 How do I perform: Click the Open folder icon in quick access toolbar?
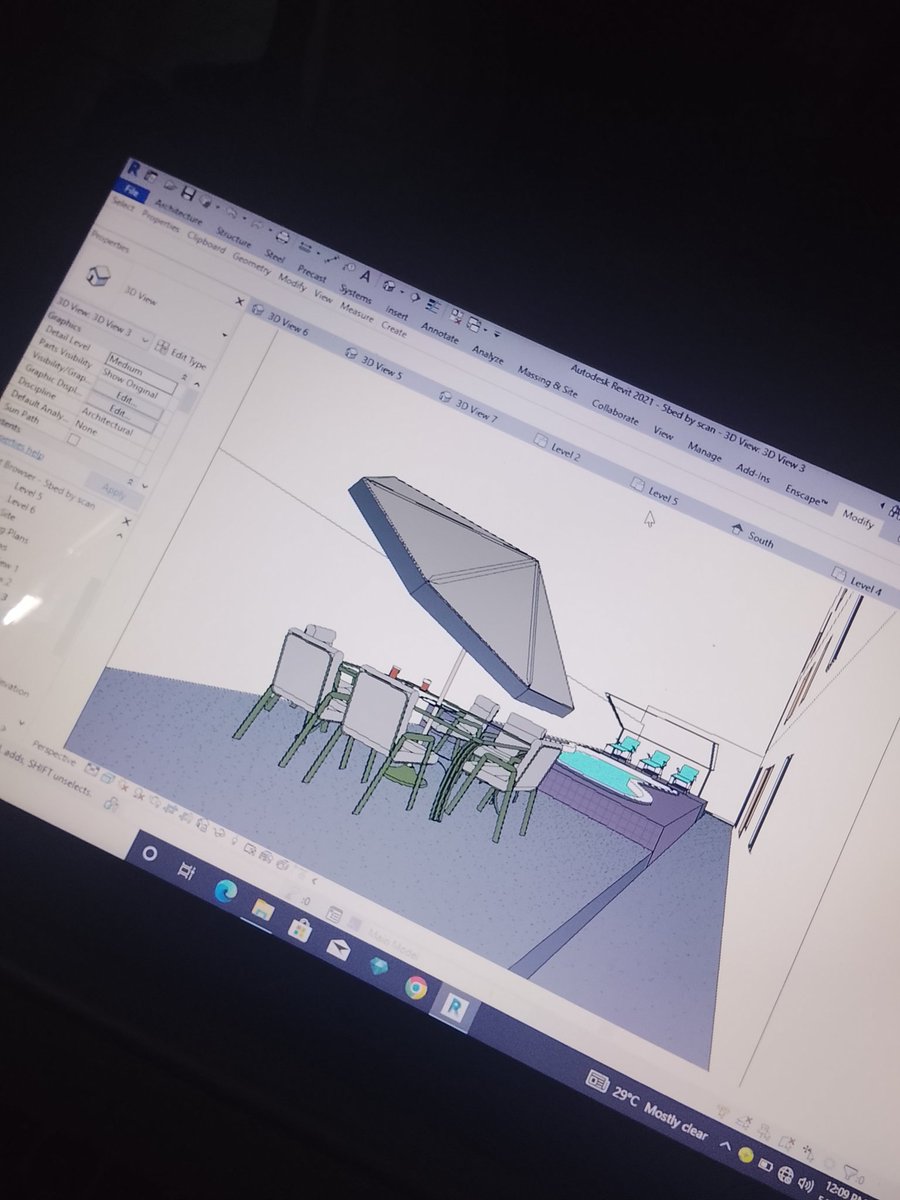170,185
